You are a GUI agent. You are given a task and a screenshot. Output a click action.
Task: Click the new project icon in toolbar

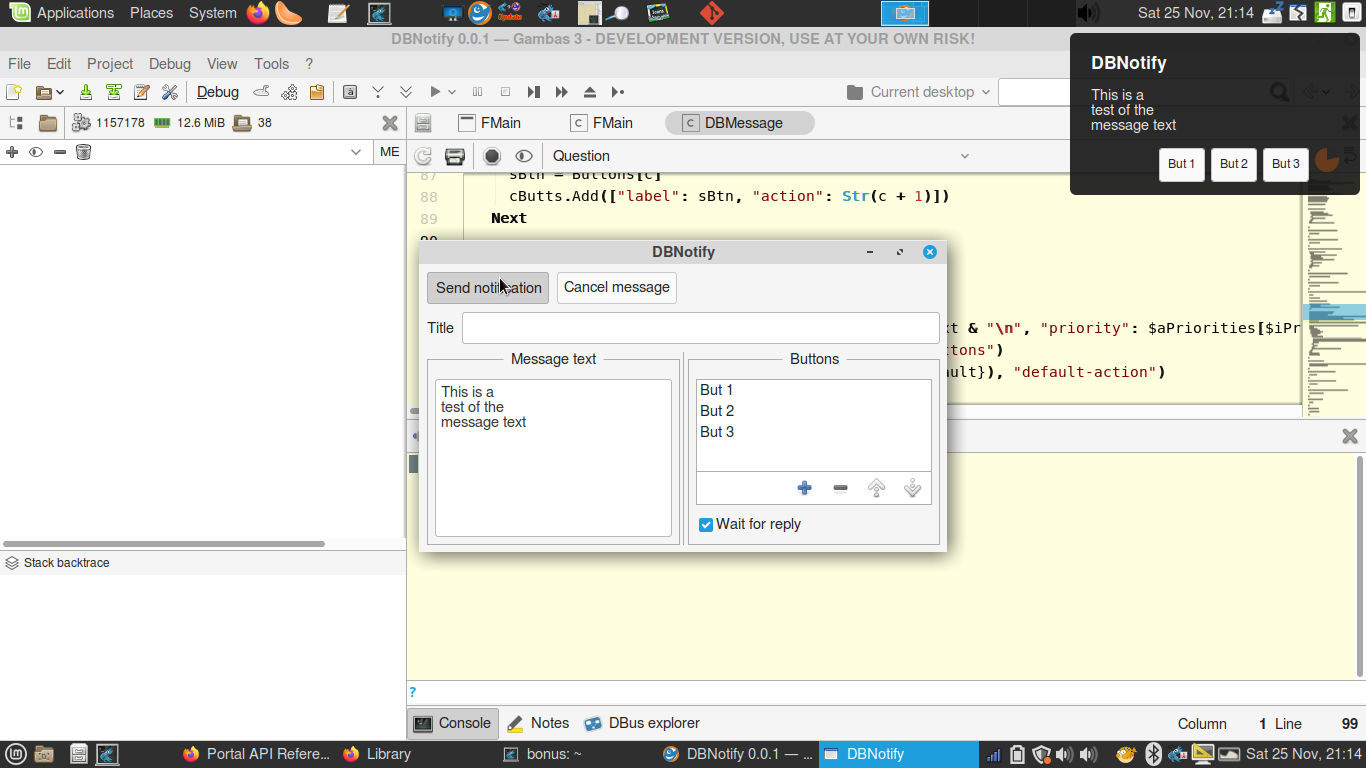14,92
